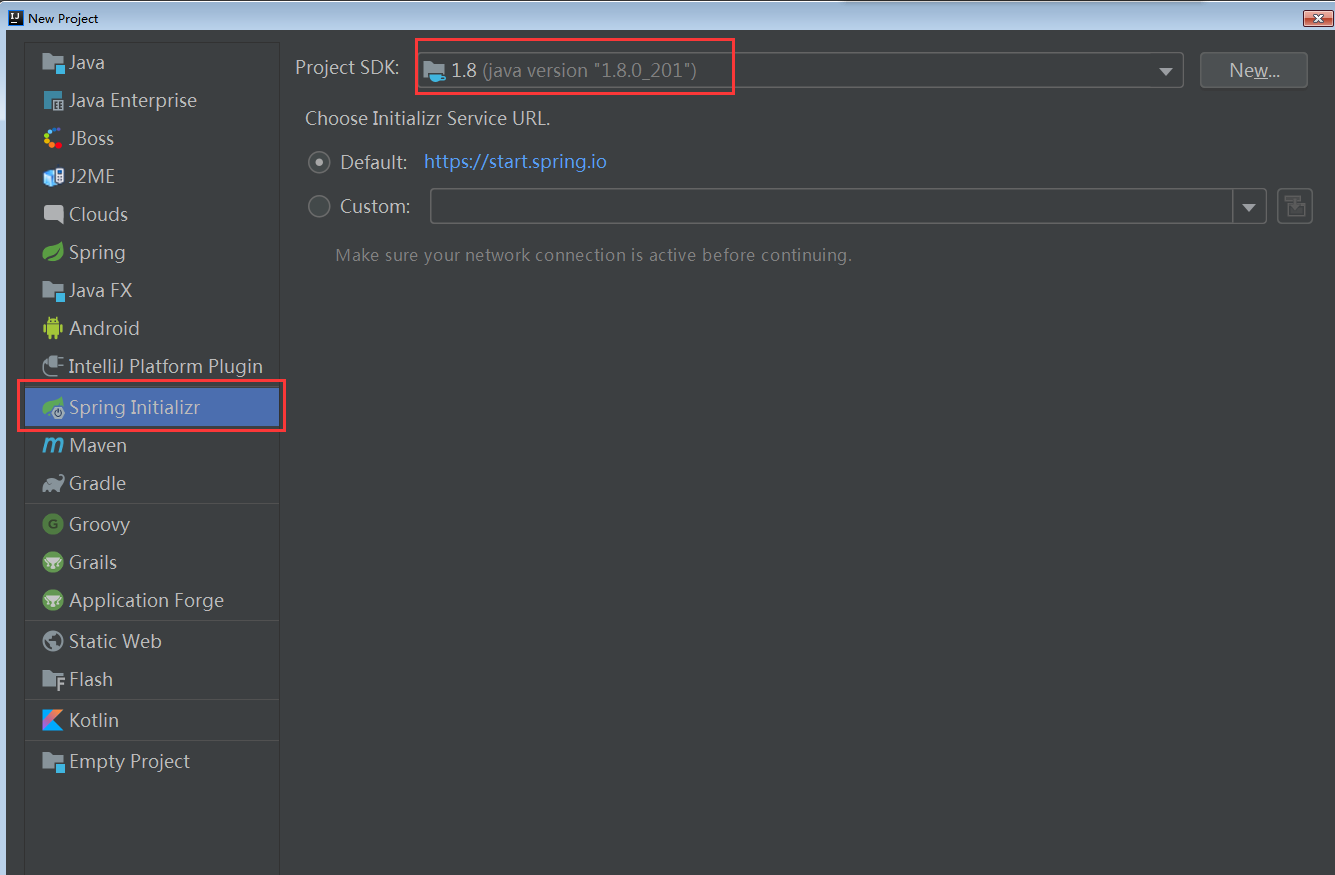The image size is (1335, 875).
Task: Click the New... SDK button
Action: (1254, 70)
